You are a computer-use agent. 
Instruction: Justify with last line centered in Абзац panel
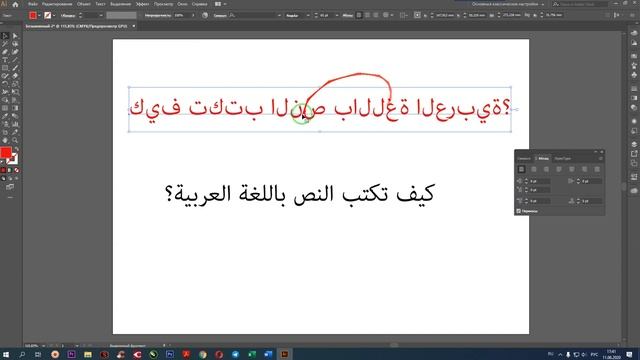(x=572, y=169)
